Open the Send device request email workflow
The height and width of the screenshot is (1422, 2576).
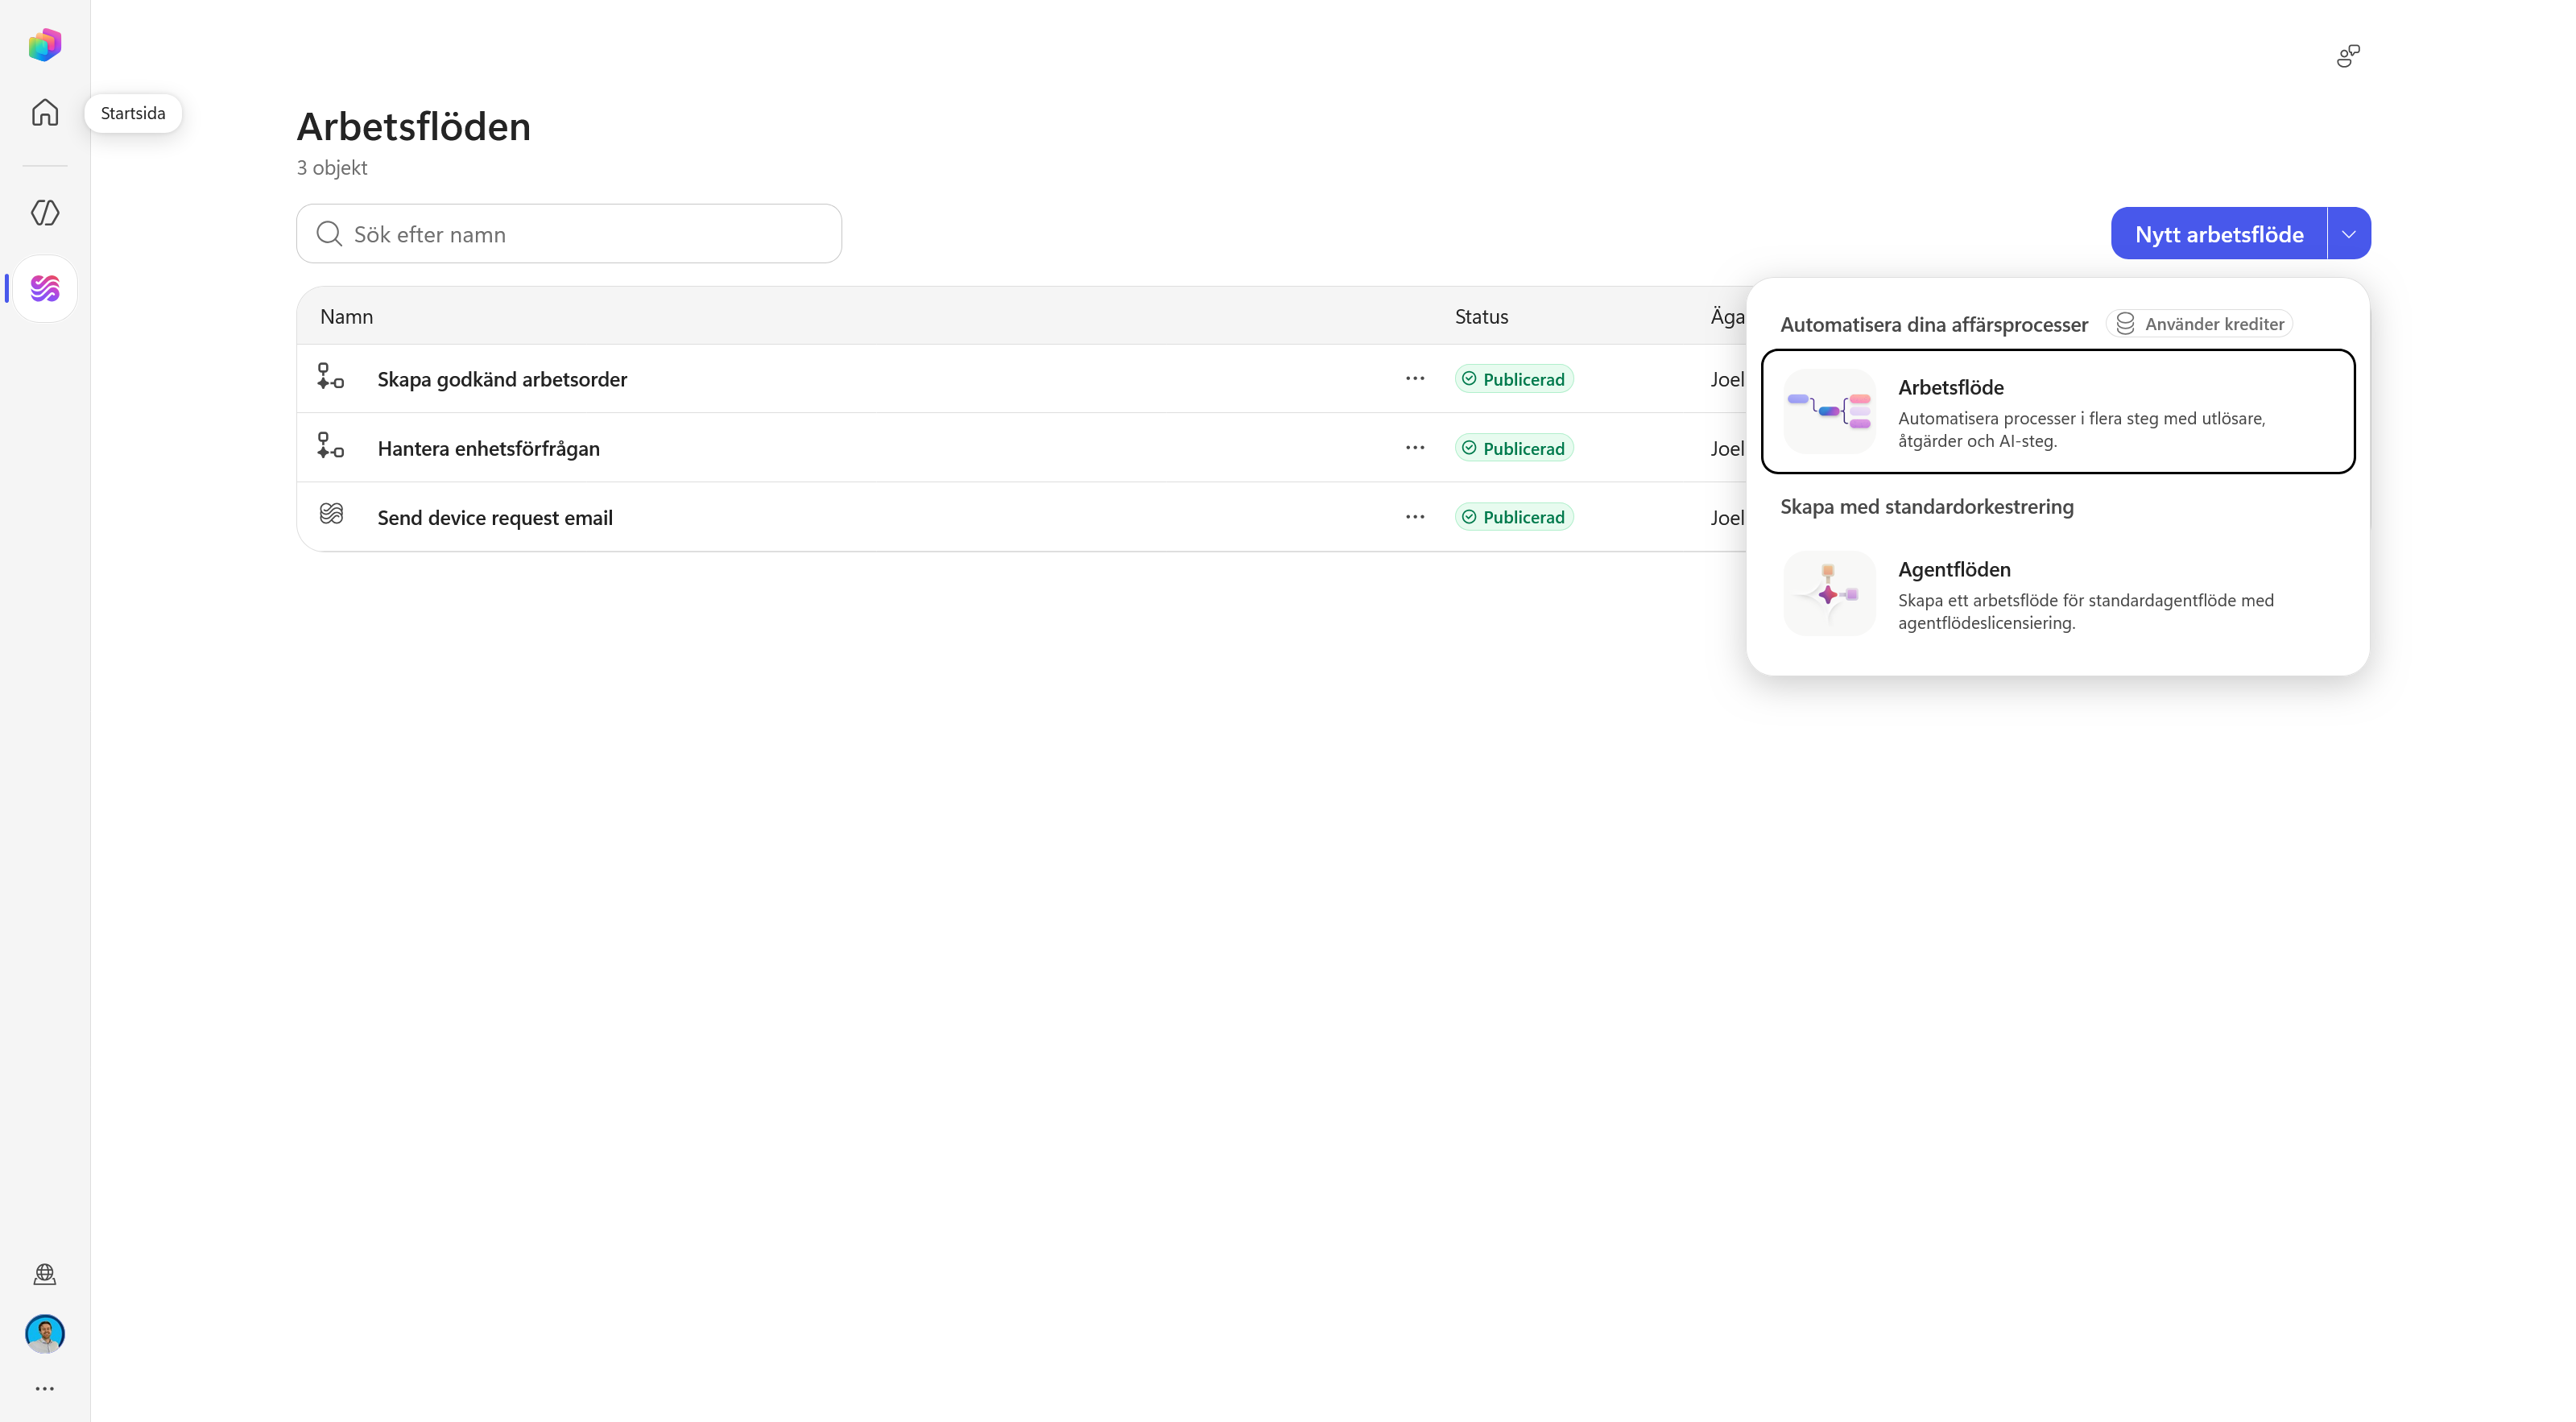coord(495,517)
